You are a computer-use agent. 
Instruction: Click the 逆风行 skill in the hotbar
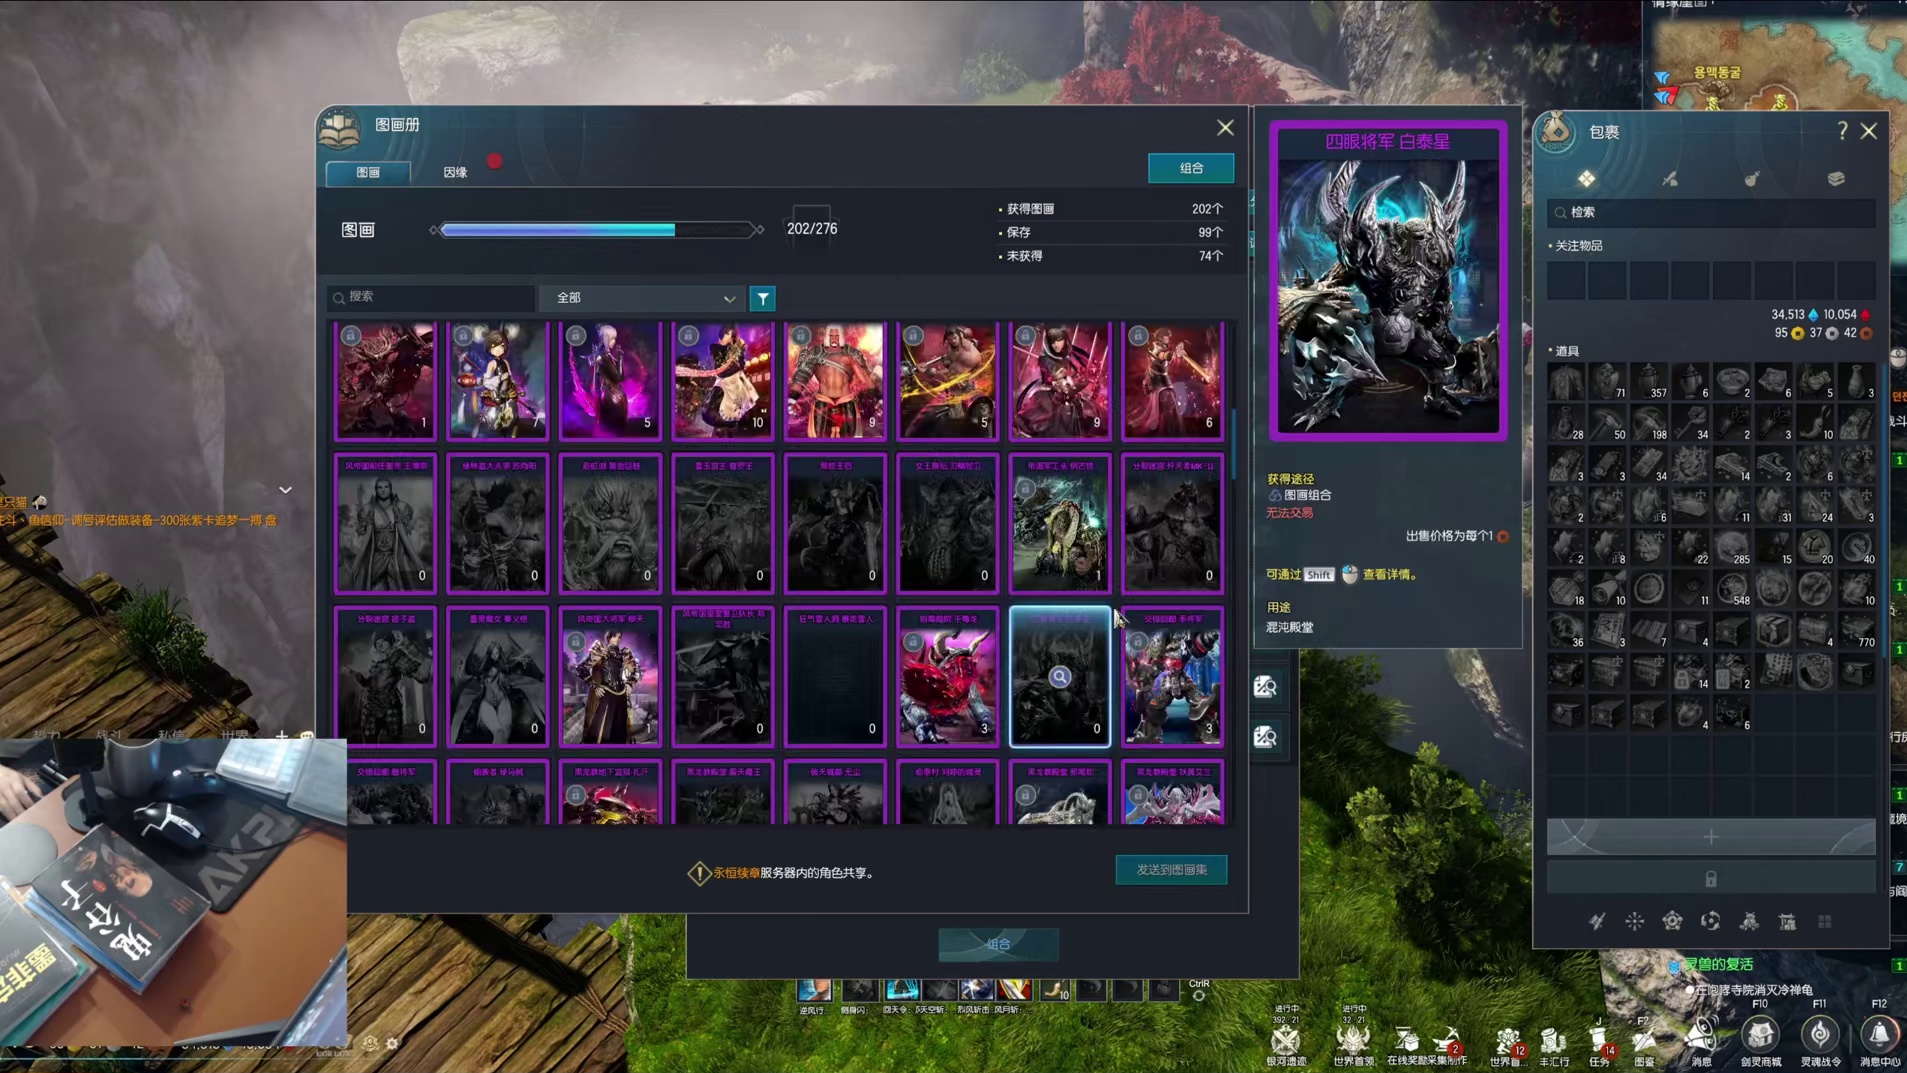point(814,989)
